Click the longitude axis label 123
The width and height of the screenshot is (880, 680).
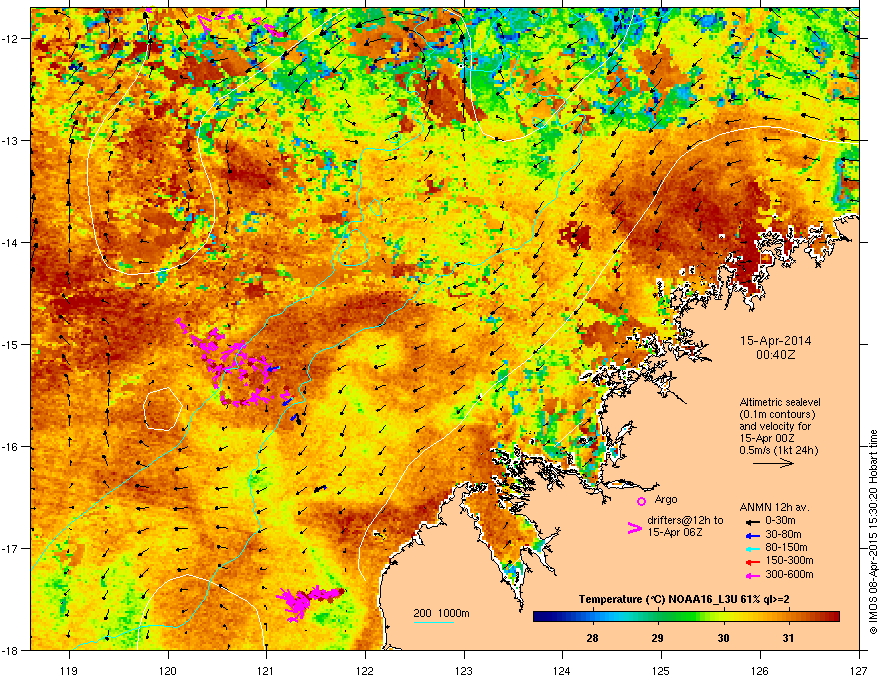(464, 670)
